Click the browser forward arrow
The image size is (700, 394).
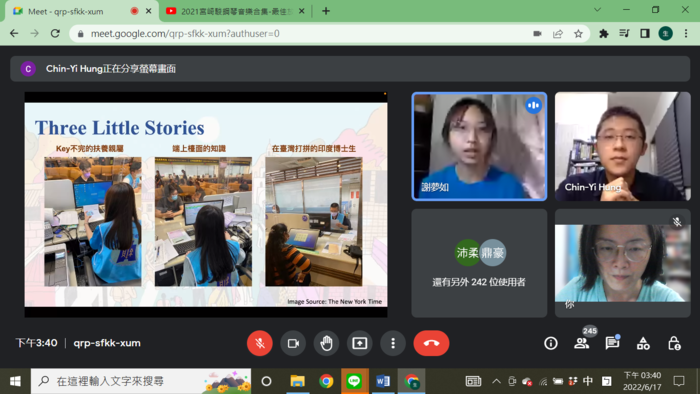[34, 33]
